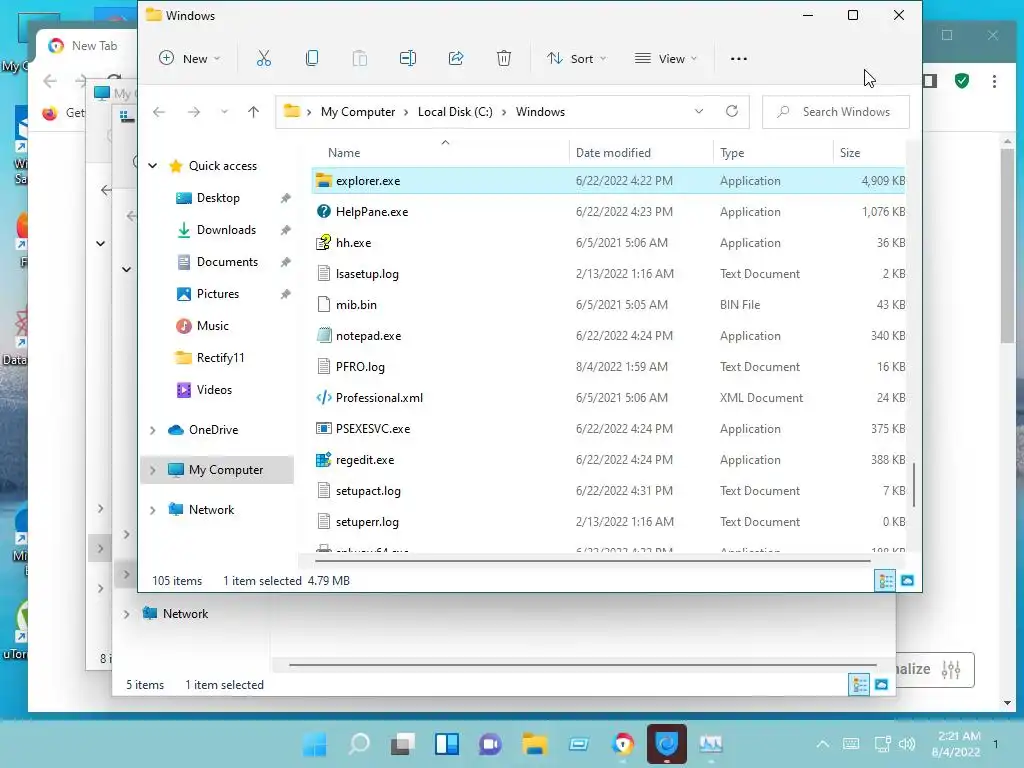The height and width of the screenshot is (768, 1024).
Task: Open the recent locations dropdown arrow
Action: click(224, 112)
